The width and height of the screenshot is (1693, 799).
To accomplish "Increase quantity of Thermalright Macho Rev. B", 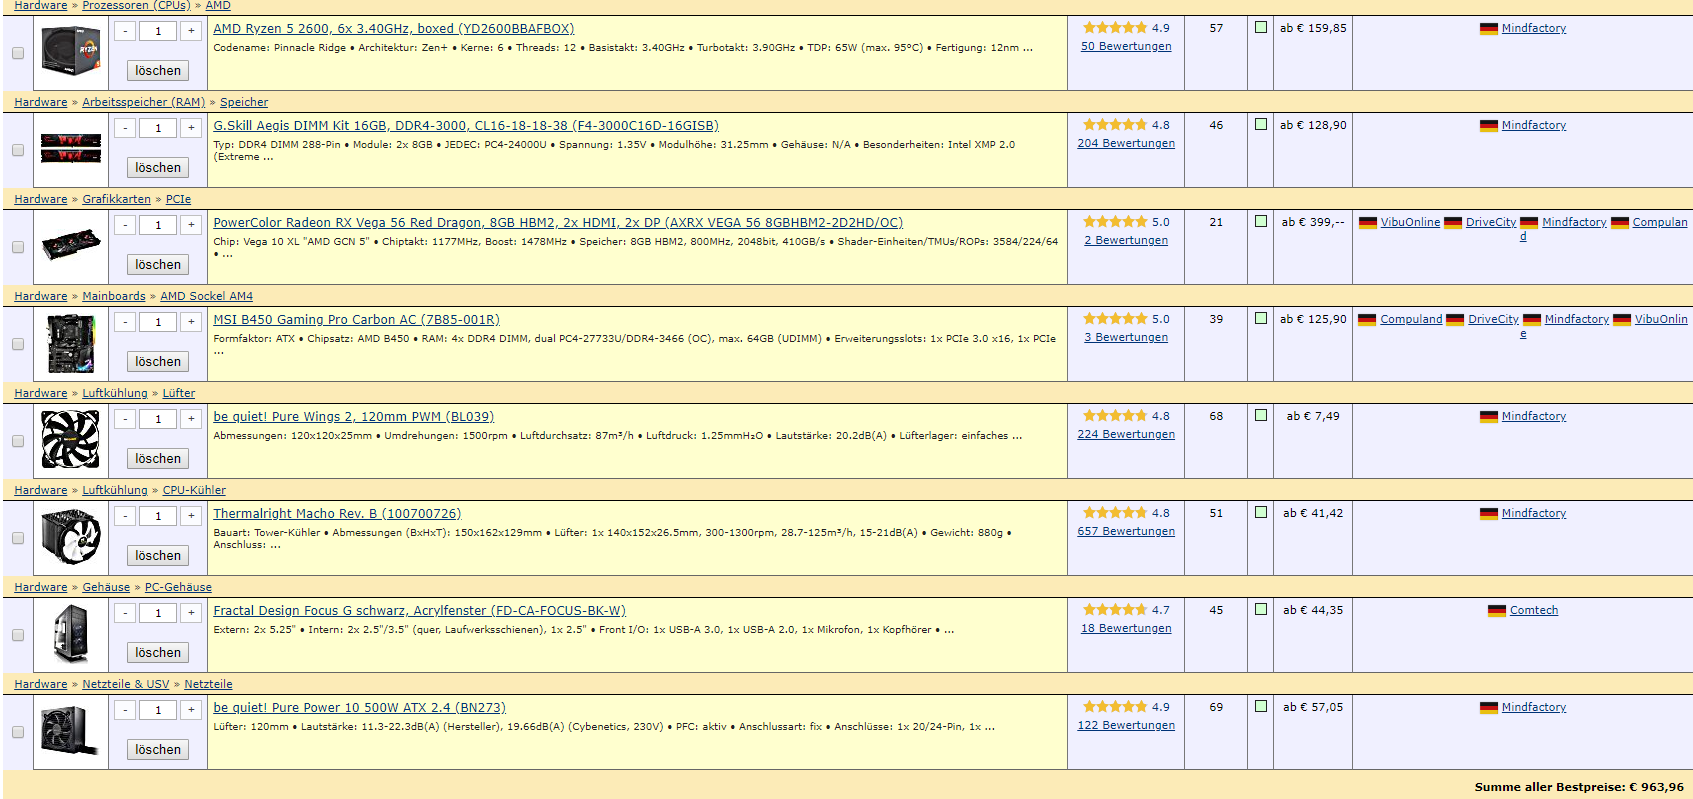I will click(x=191, y=516).
